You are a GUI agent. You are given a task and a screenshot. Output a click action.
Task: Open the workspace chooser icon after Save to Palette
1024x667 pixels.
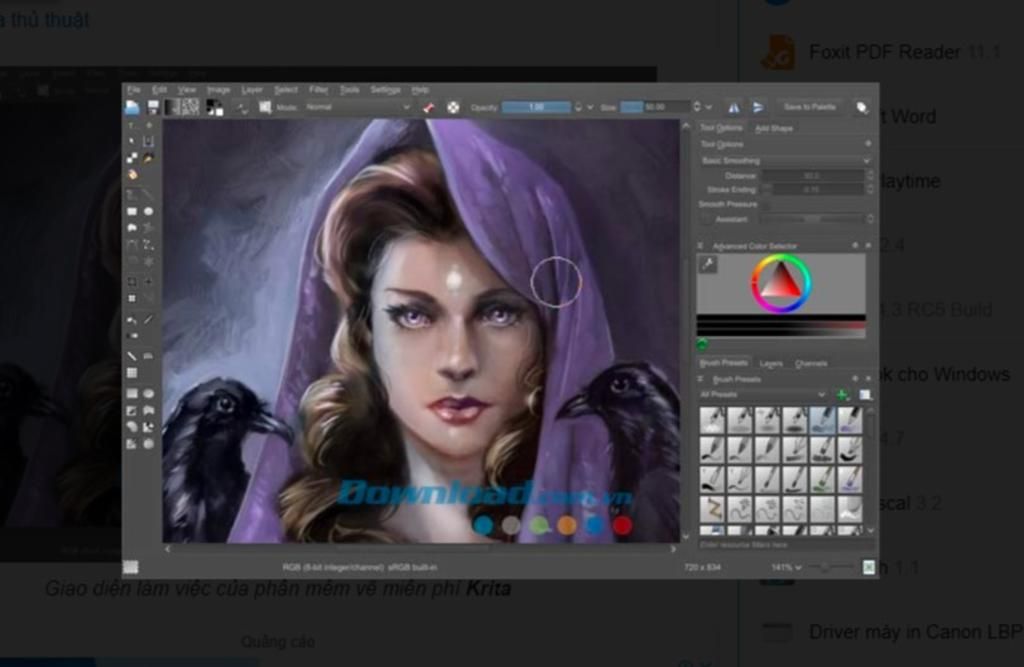coord(862,108)
